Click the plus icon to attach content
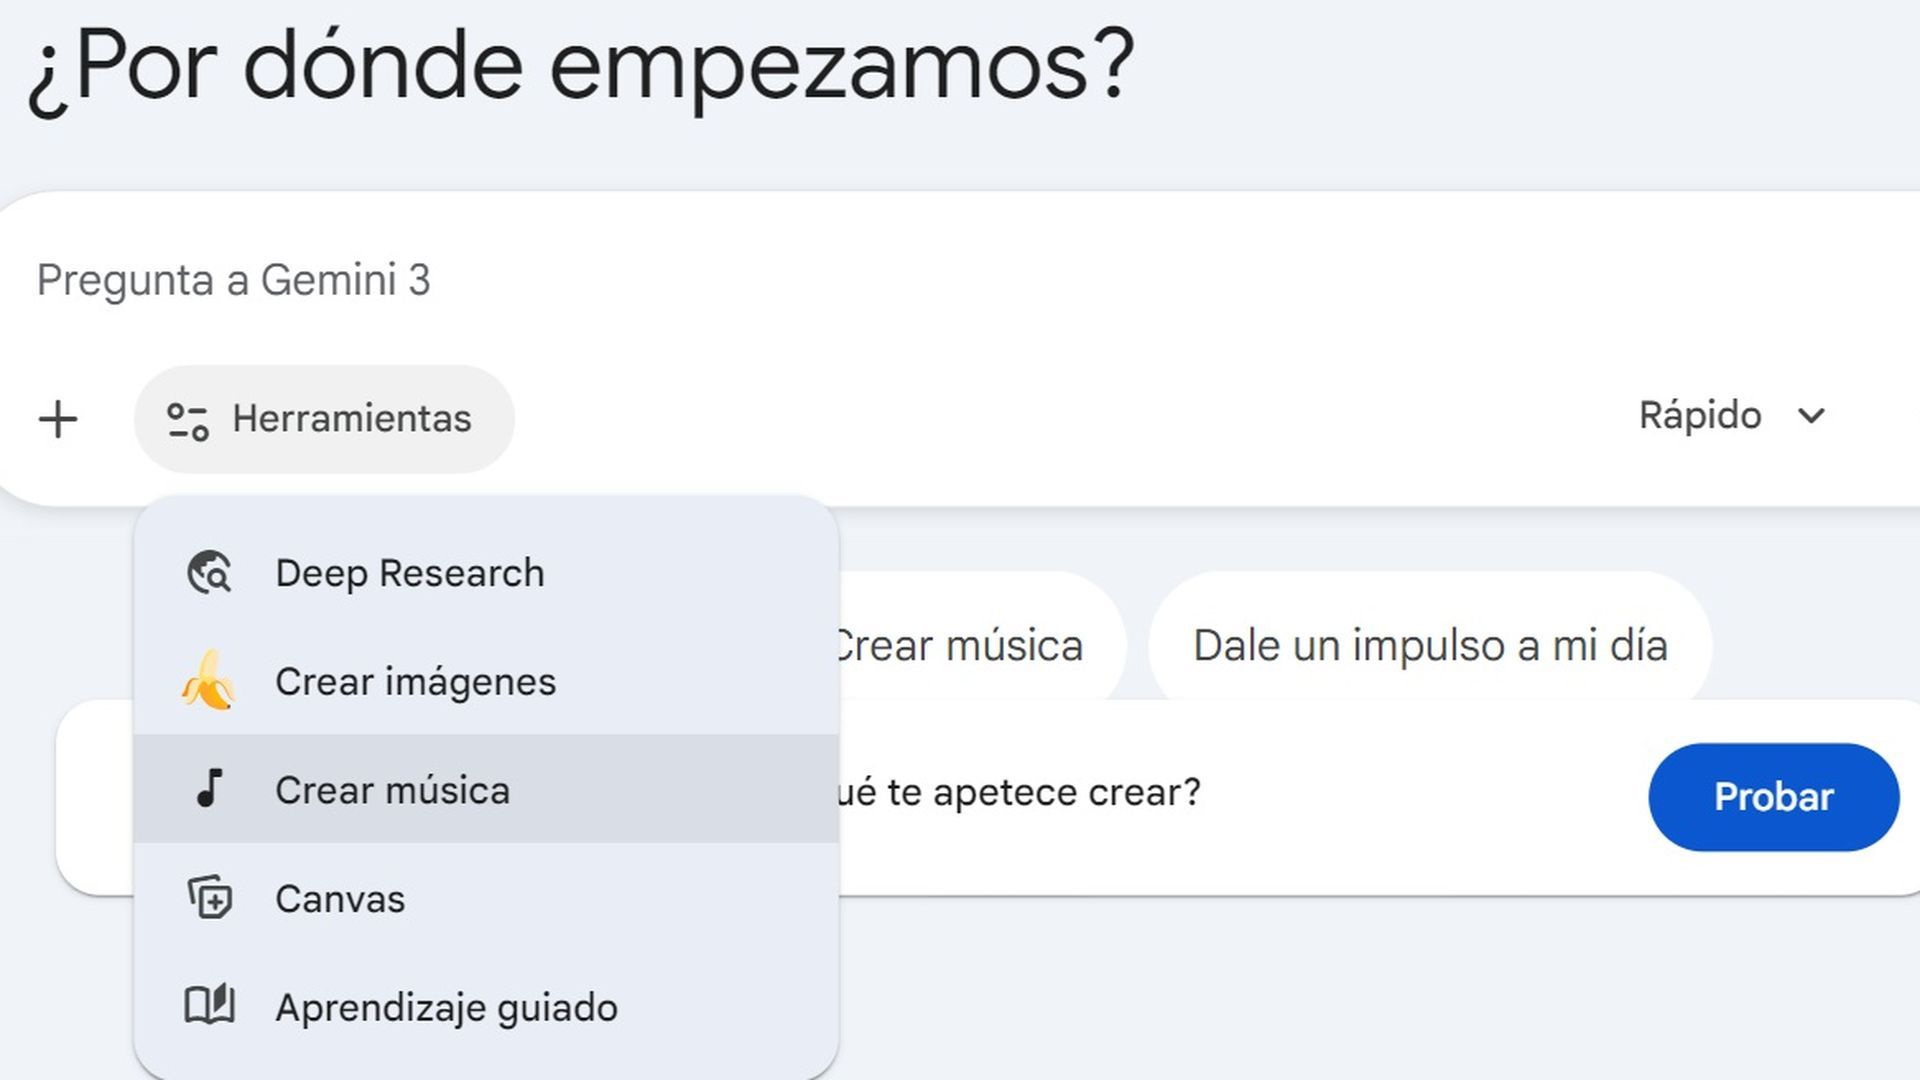This screenshot has height=1080, width=1920. tap(57, 418)
